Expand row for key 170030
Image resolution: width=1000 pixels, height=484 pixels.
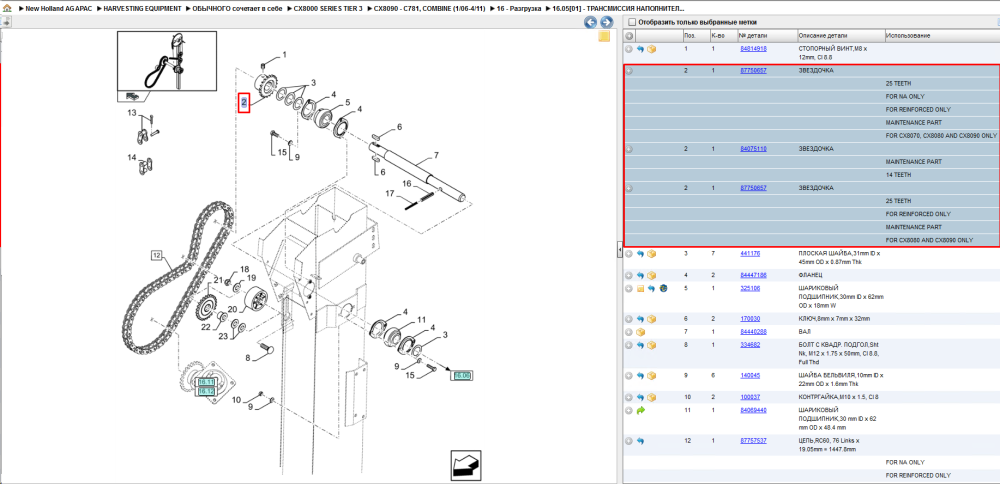click(629, 319)
